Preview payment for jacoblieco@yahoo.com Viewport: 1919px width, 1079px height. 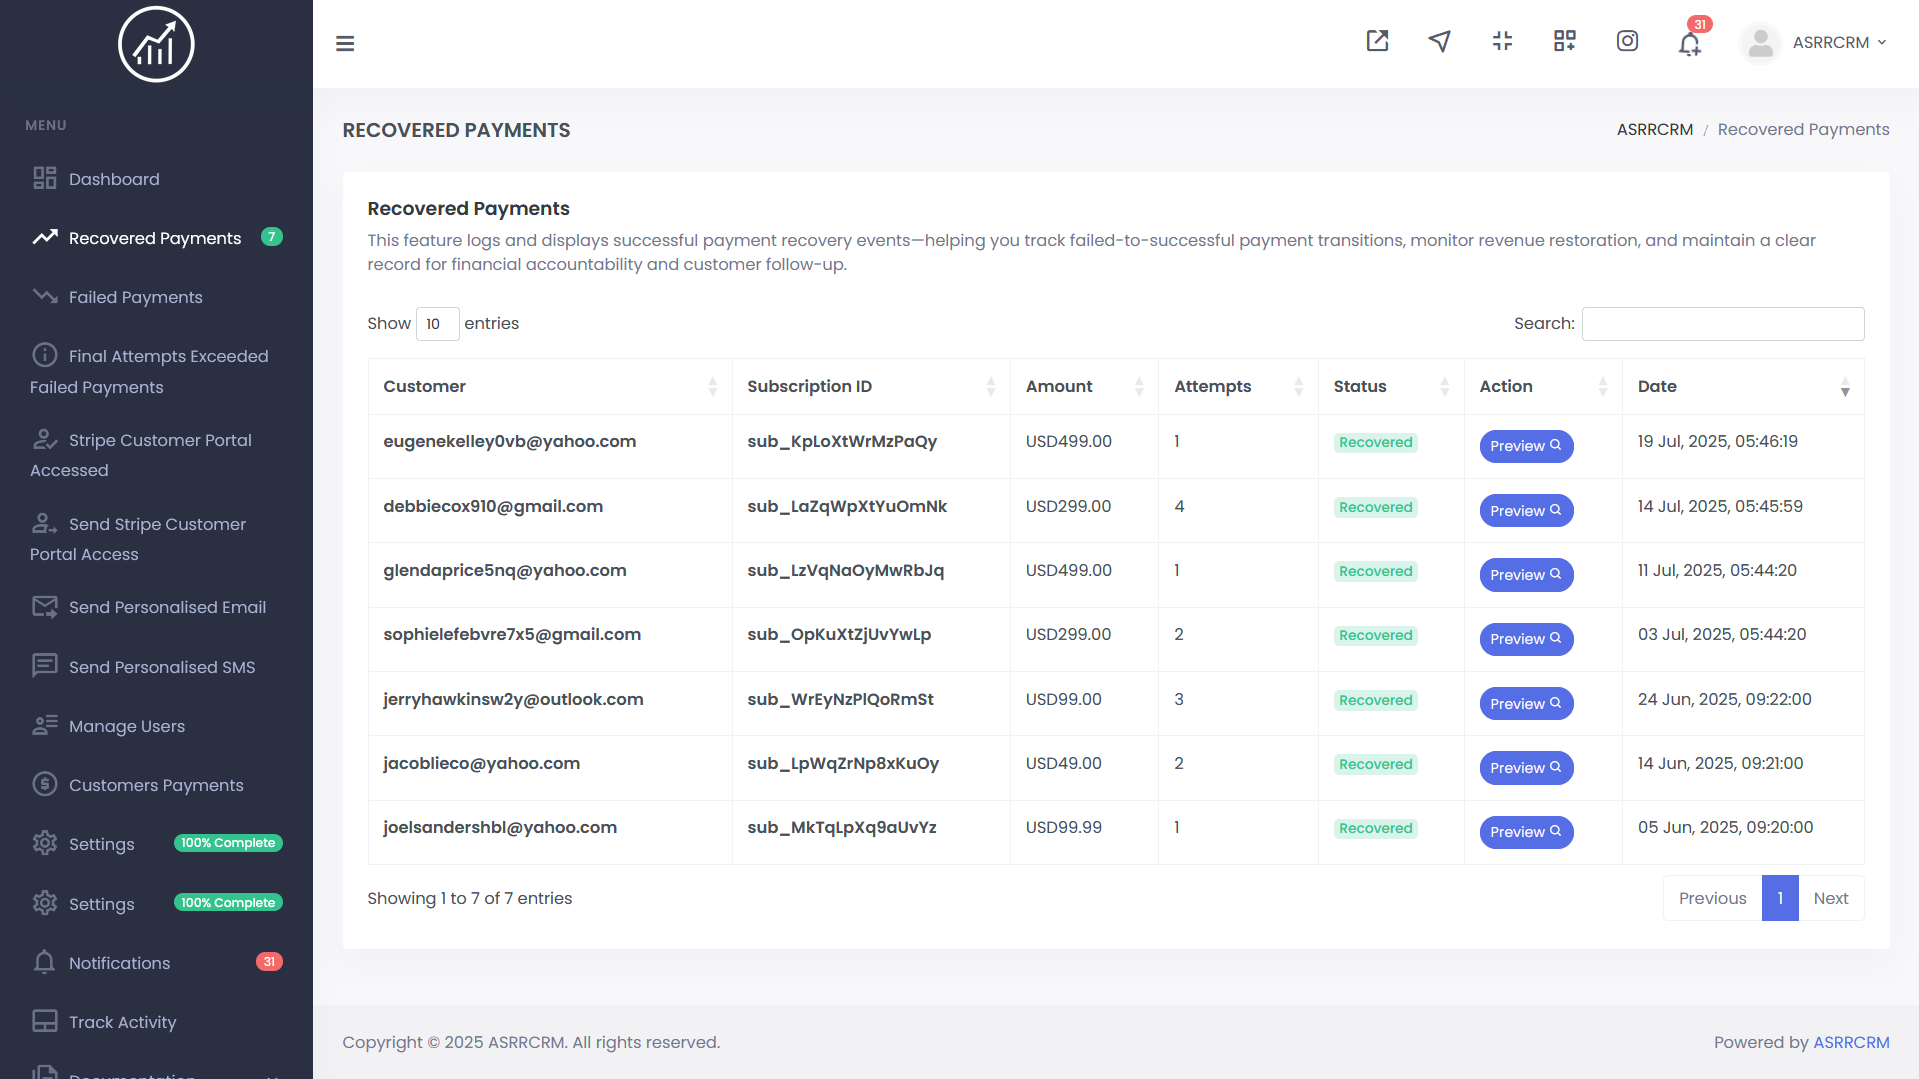[x=1526, y=767]
